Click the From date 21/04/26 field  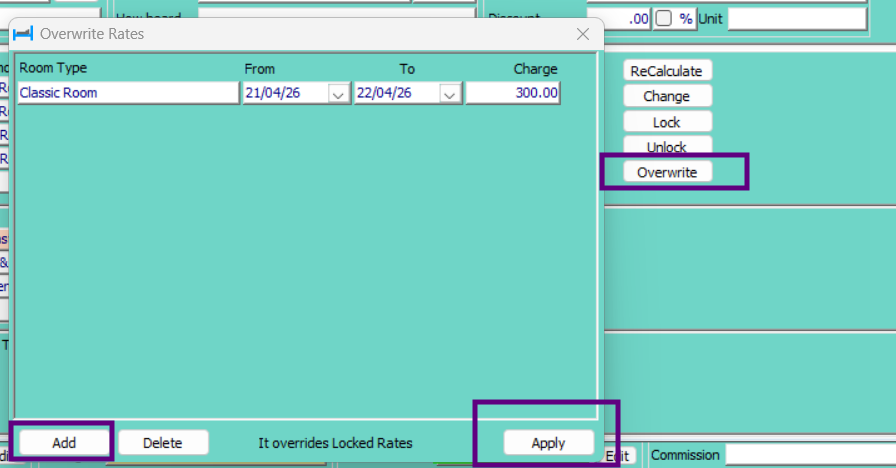point(286,93)
